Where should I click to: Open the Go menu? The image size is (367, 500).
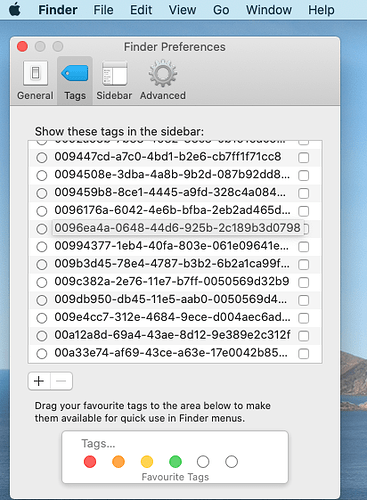(221, 10)
